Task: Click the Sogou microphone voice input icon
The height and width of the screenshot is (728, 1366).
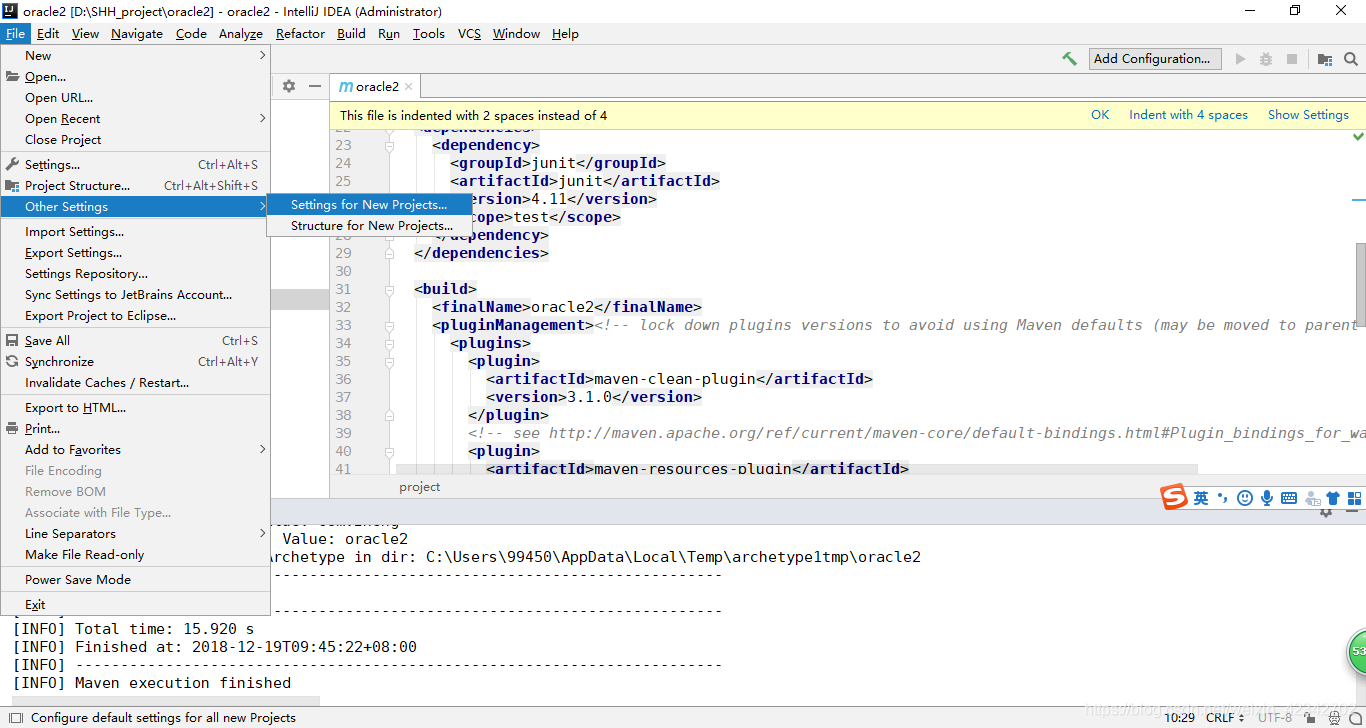Action: pyautogui.click(x=1267, y=498)
